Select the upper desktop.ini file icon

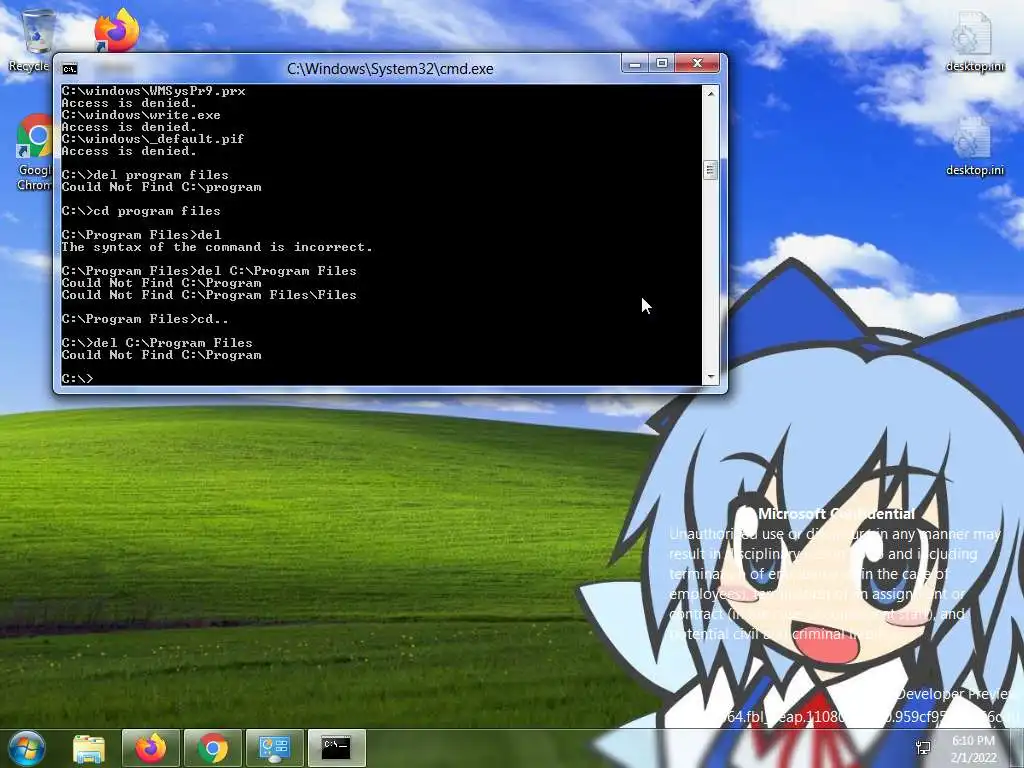pos(974,42)
